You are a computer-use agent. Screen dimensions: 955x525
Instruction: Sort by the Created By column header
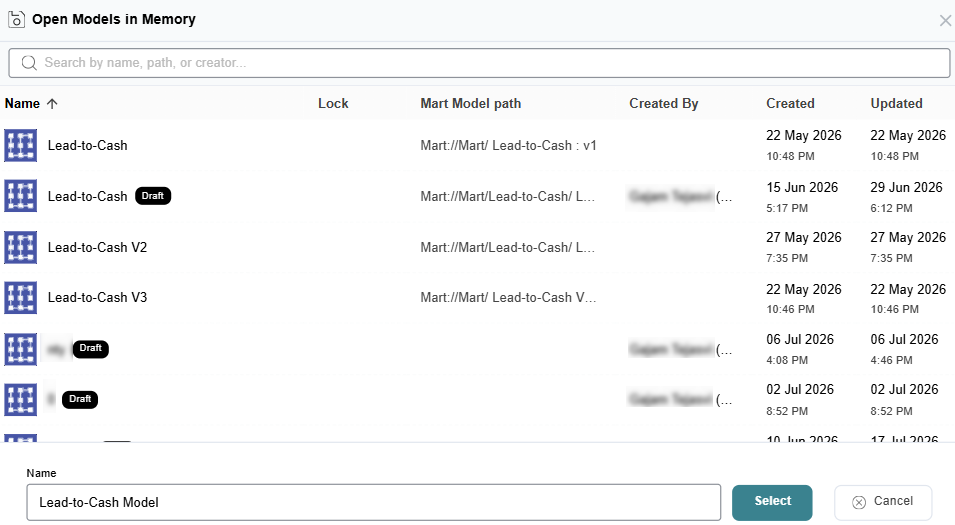click(664, 104)
